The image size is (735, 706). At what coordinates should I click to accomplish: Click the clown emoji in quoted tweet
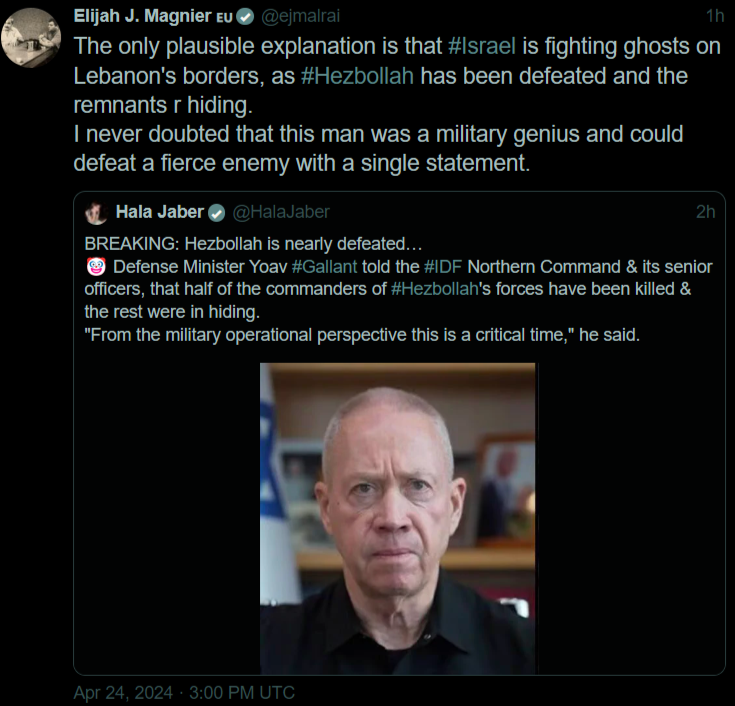[96, 267]
